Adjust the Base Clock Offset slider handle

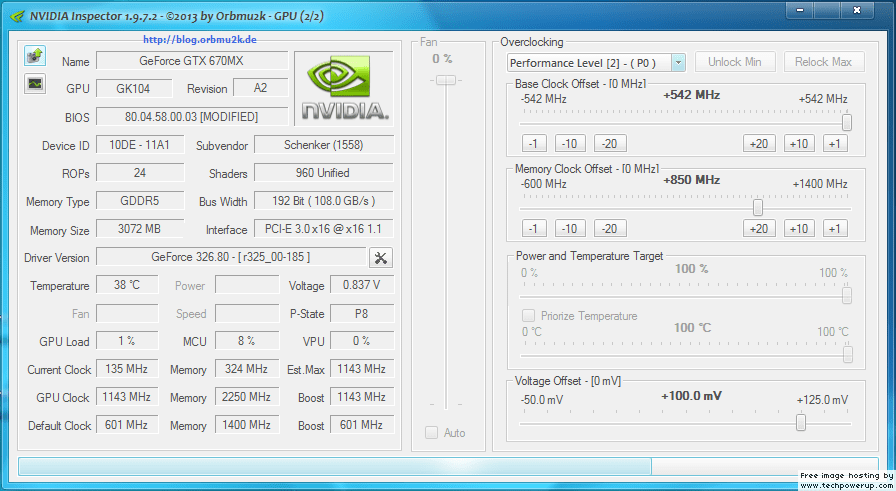pyautogui.click(x=847, y=122)
